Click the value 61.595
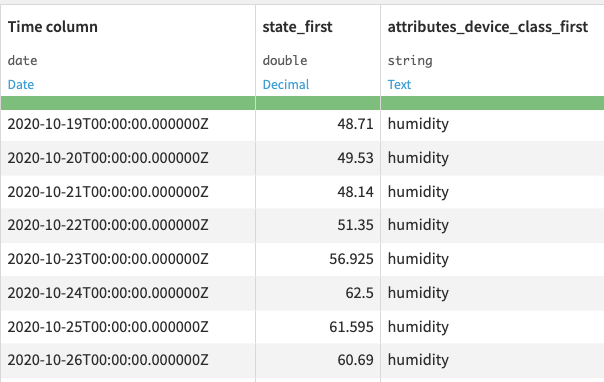The width and height of the screenshot is (604, 382). [x=351, y=327]
